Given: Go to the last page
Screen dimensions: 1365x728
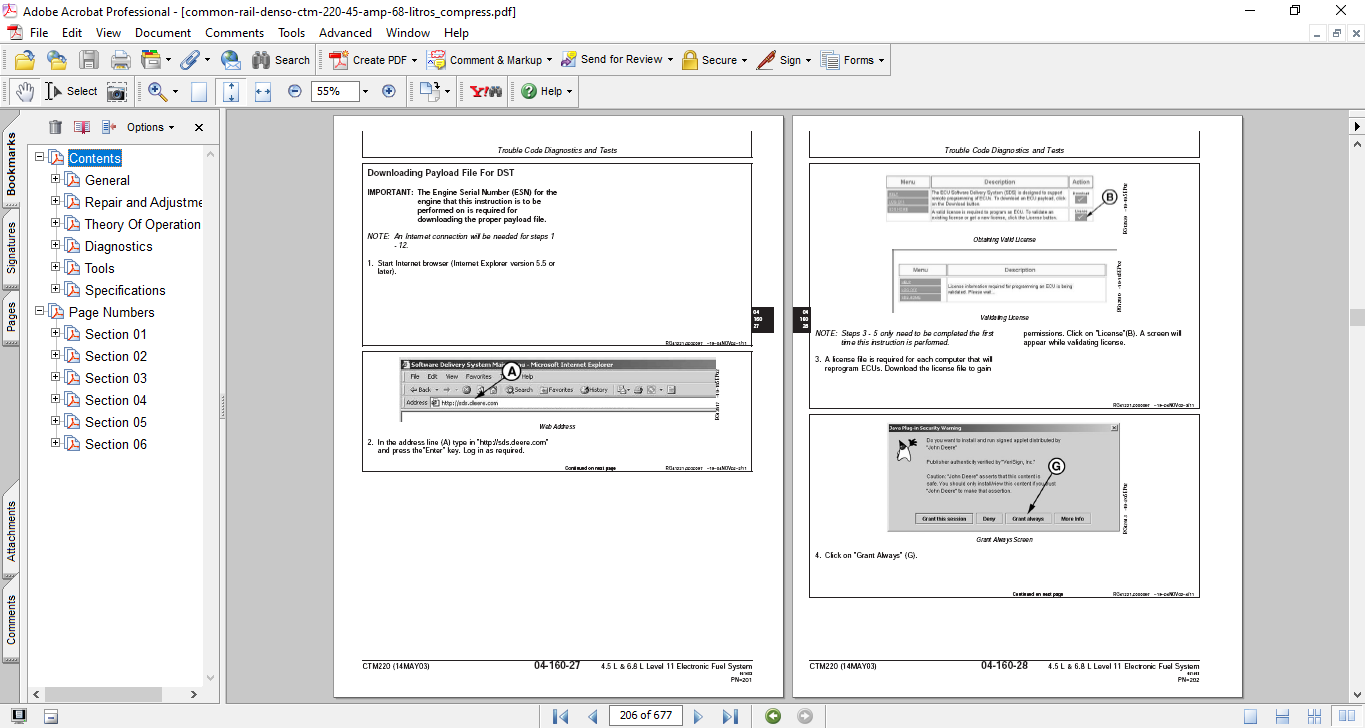Looking at the screenshot, I should click(730, 716).
